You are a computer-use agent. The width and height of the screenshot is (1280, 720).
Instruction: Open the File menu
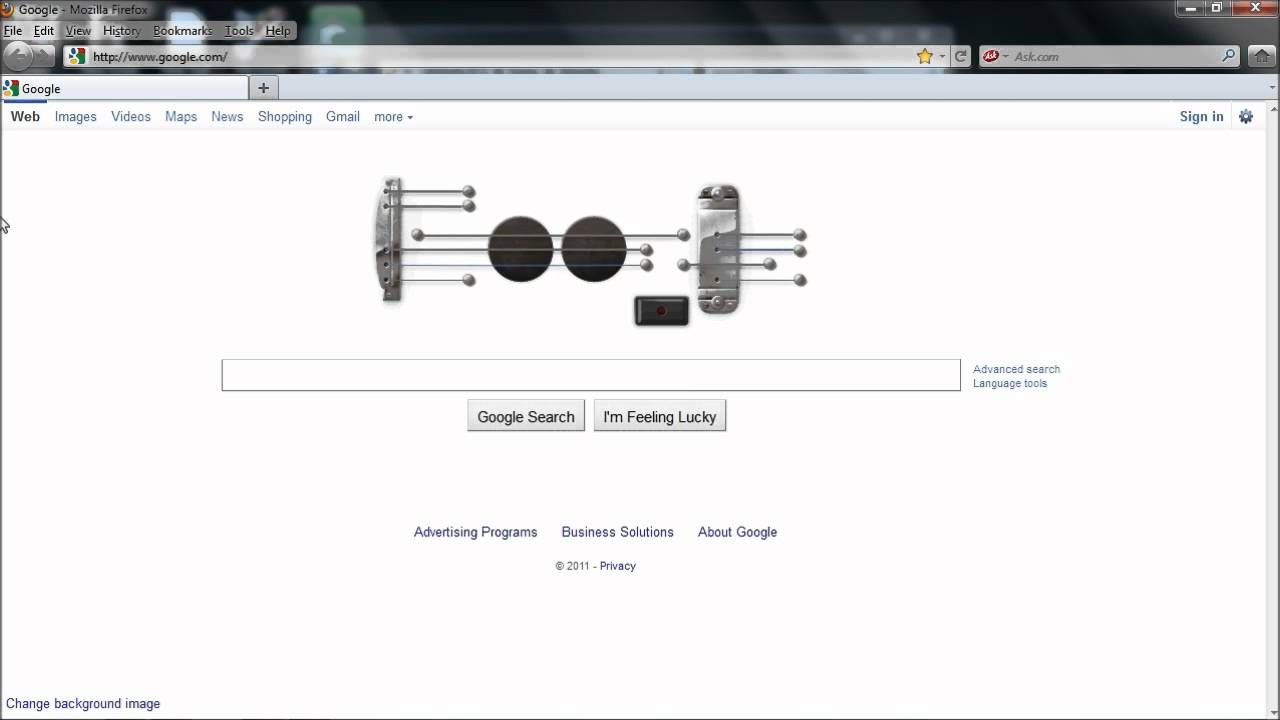click(13, 31)
